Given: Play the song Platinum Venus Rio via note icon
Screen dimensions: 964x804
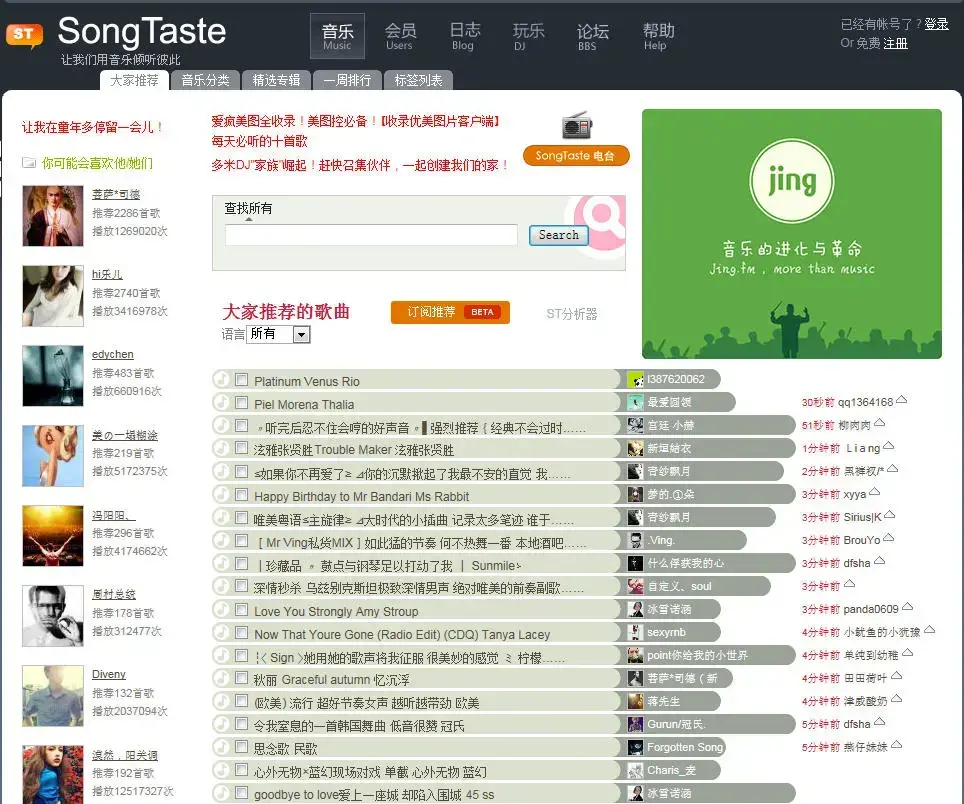Looking at the screenshot, I should [221, 380].
